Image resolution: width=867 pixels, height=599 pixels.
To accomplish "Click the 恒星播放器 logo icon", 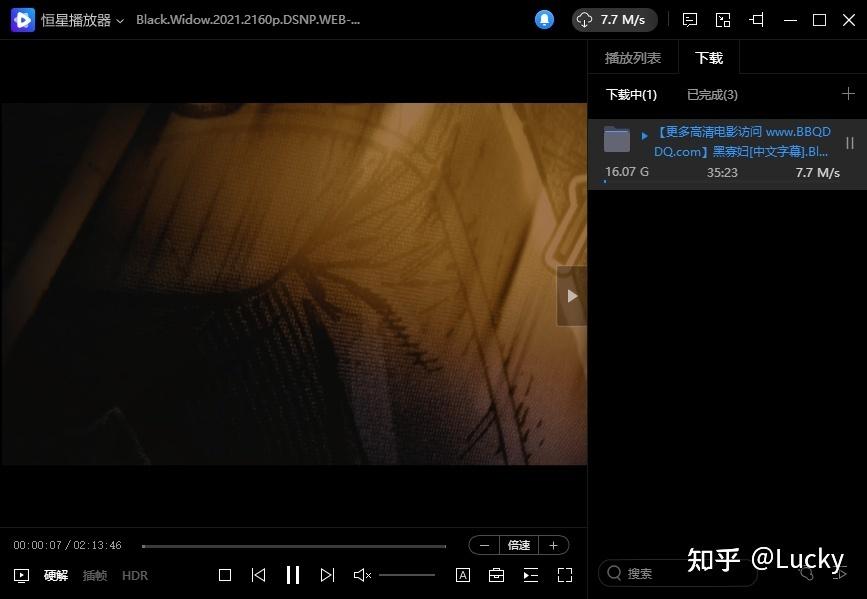I will pos(23,20).
